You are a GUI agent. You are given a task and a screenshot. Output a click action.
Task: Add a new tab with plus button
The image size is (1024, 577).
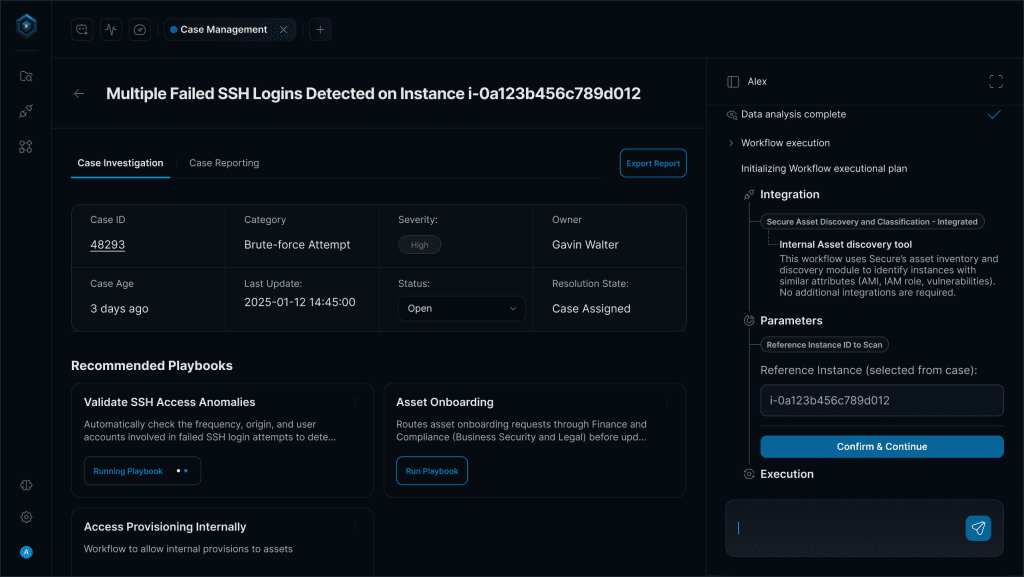[x=320, y=30]
